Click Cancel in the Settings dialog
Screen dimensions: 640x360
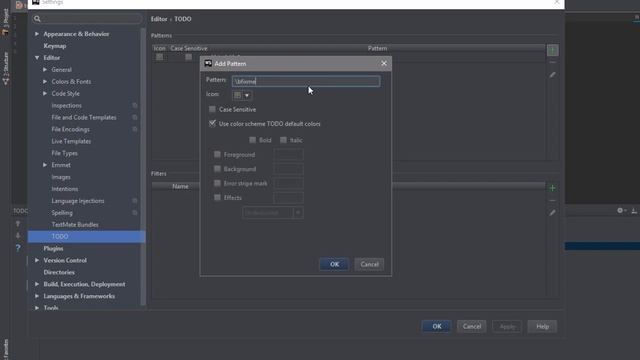tap(472, 326)
